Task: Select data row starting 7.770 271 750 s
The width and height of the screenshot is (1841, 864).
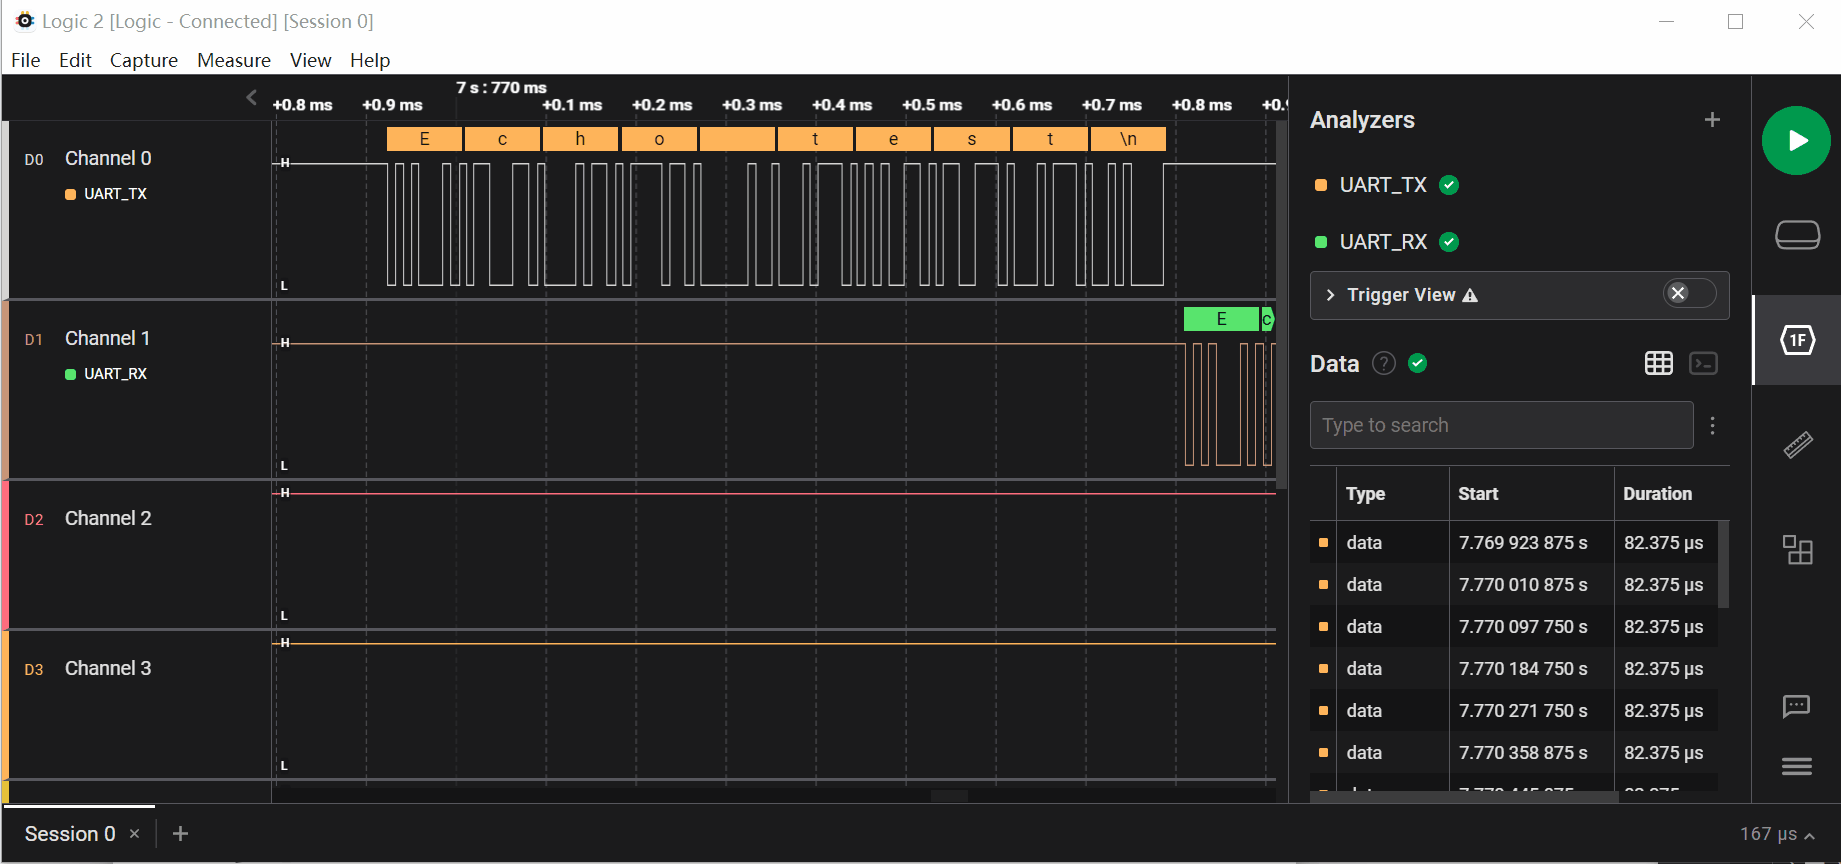Action: coord(1514,711)
